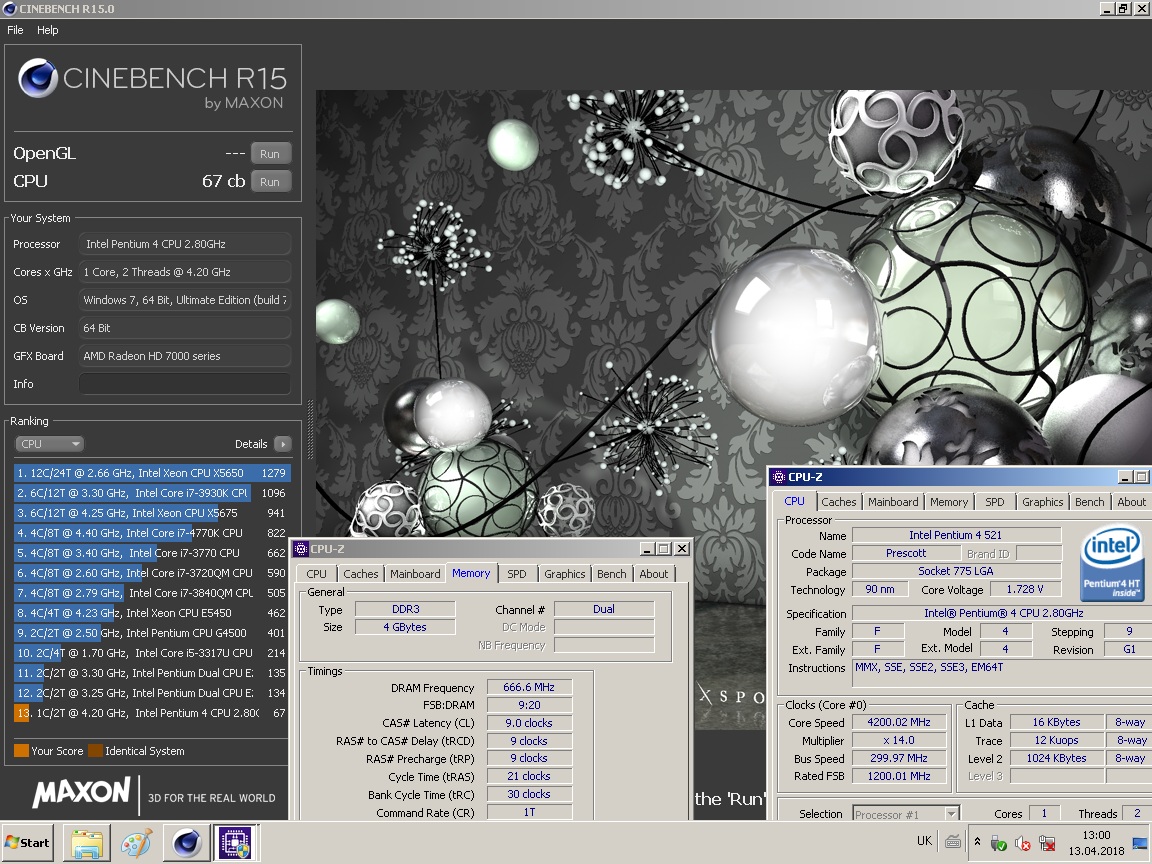Click the CPU-Z icon in Memory window titlebar
This screenshot has width=1152, height=864.
(x=301, y=549)
